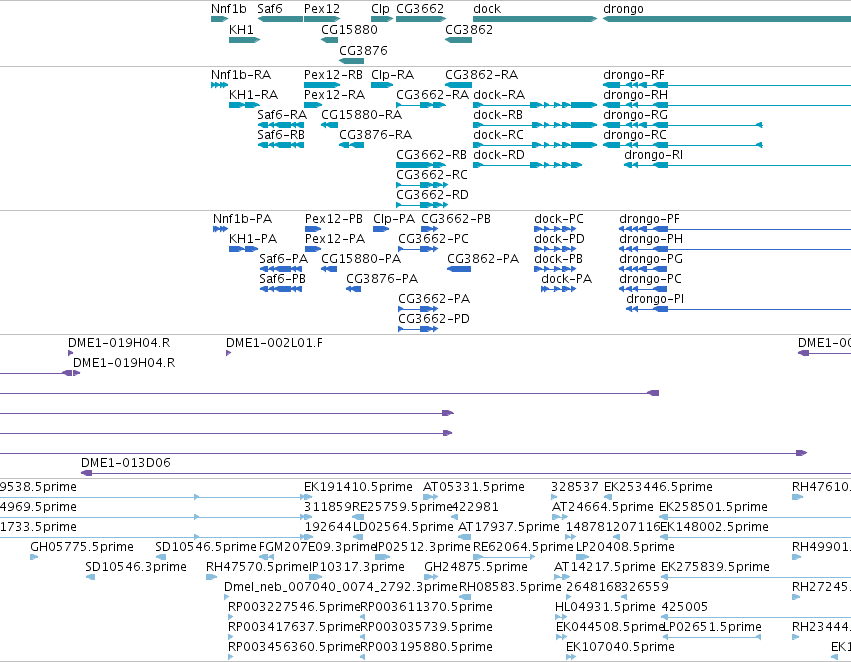
Task: Click the CG3862 gene feature
Action: 459,40
